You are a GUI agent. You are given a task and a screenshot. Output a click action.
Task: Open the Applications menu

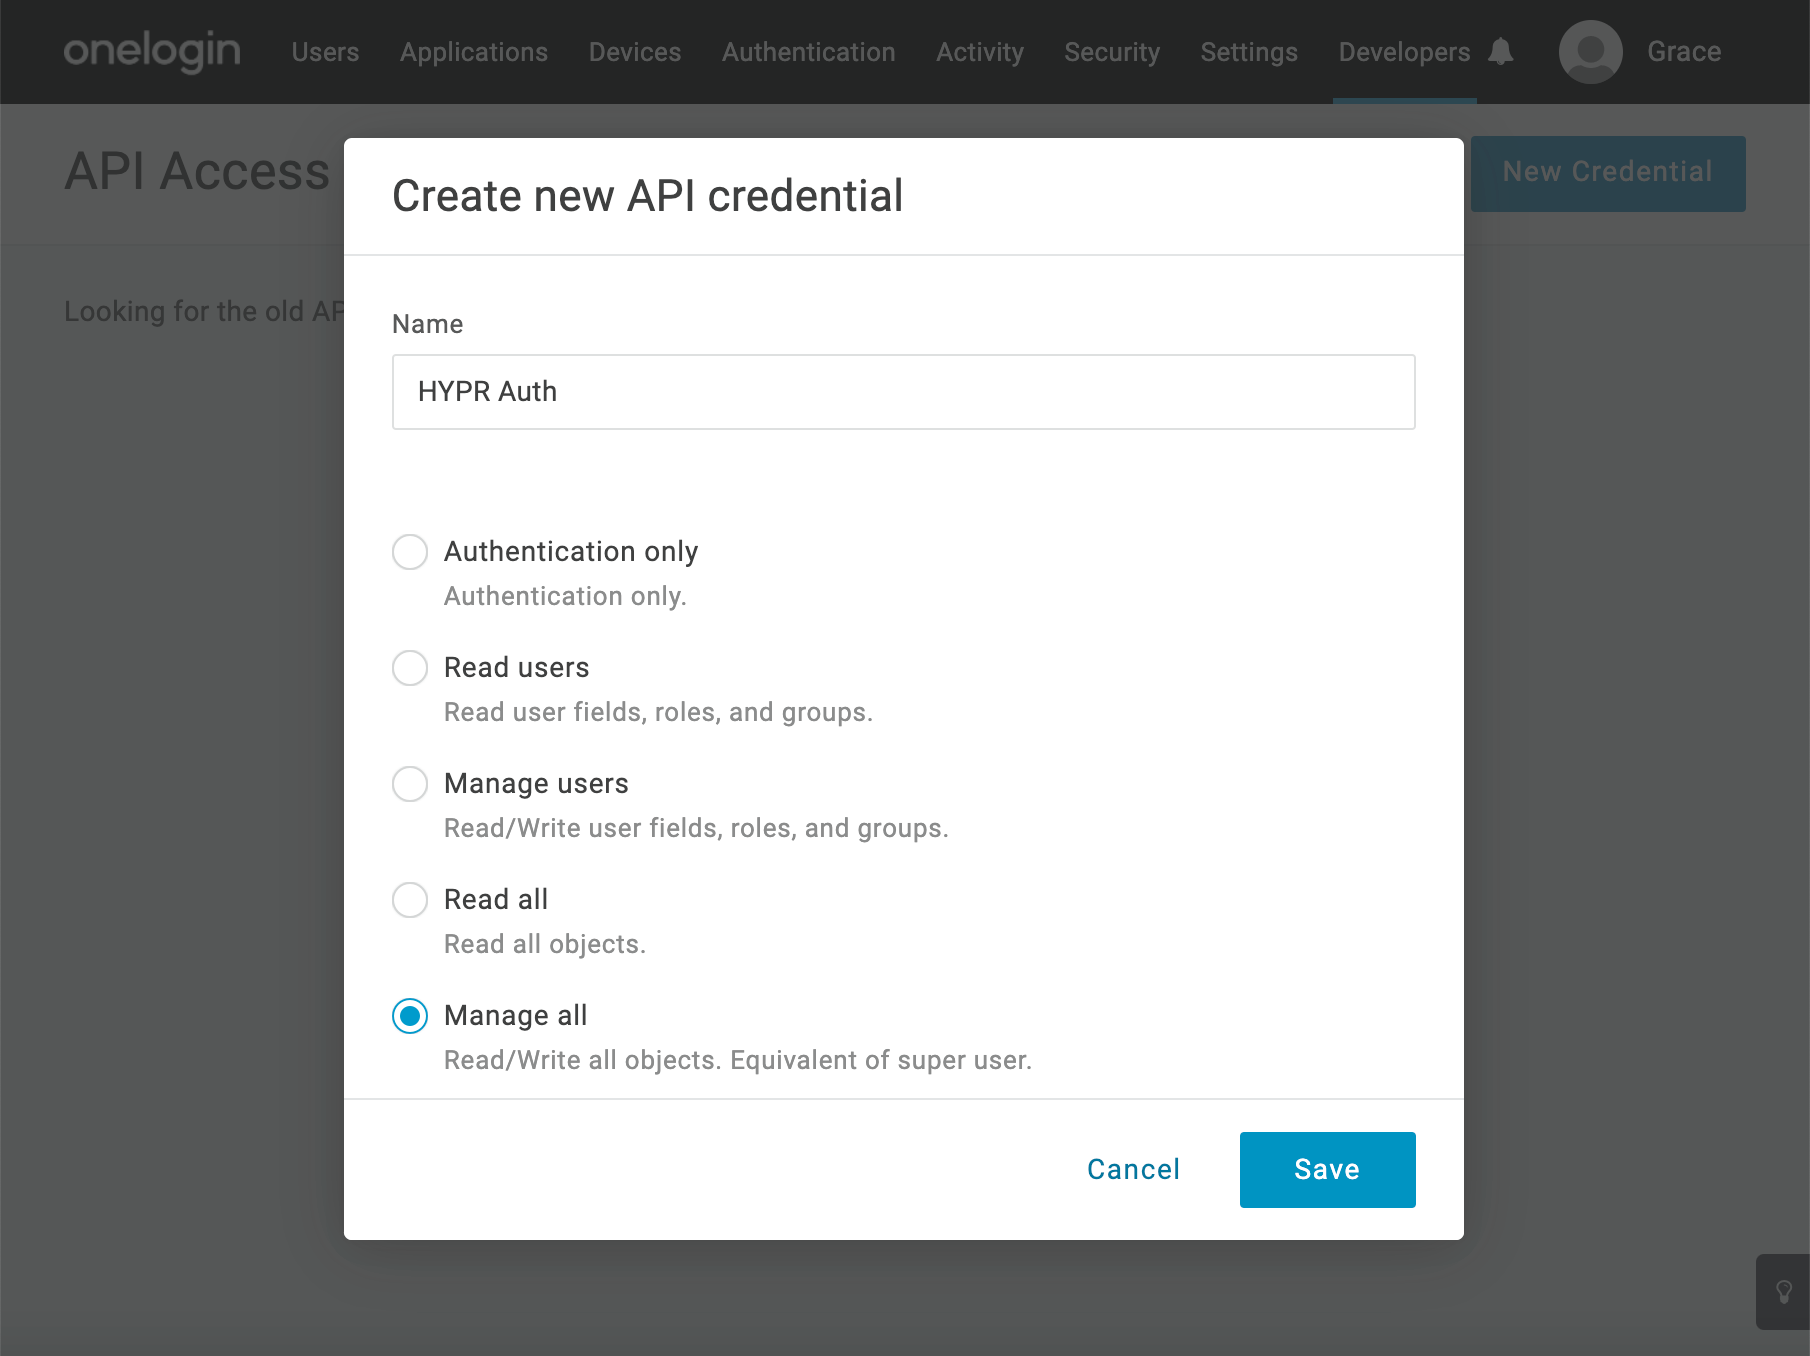pyautogui.click(x=474, y=52)
